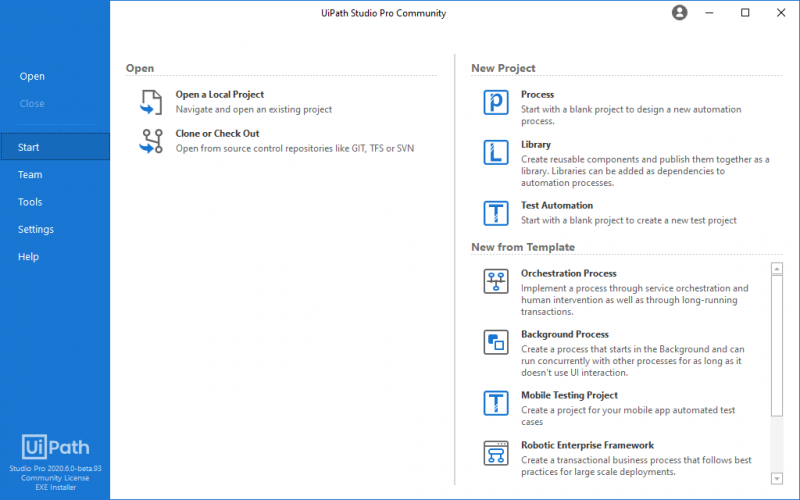Select the Process project icon
The image size is (800, 500).
496,102
